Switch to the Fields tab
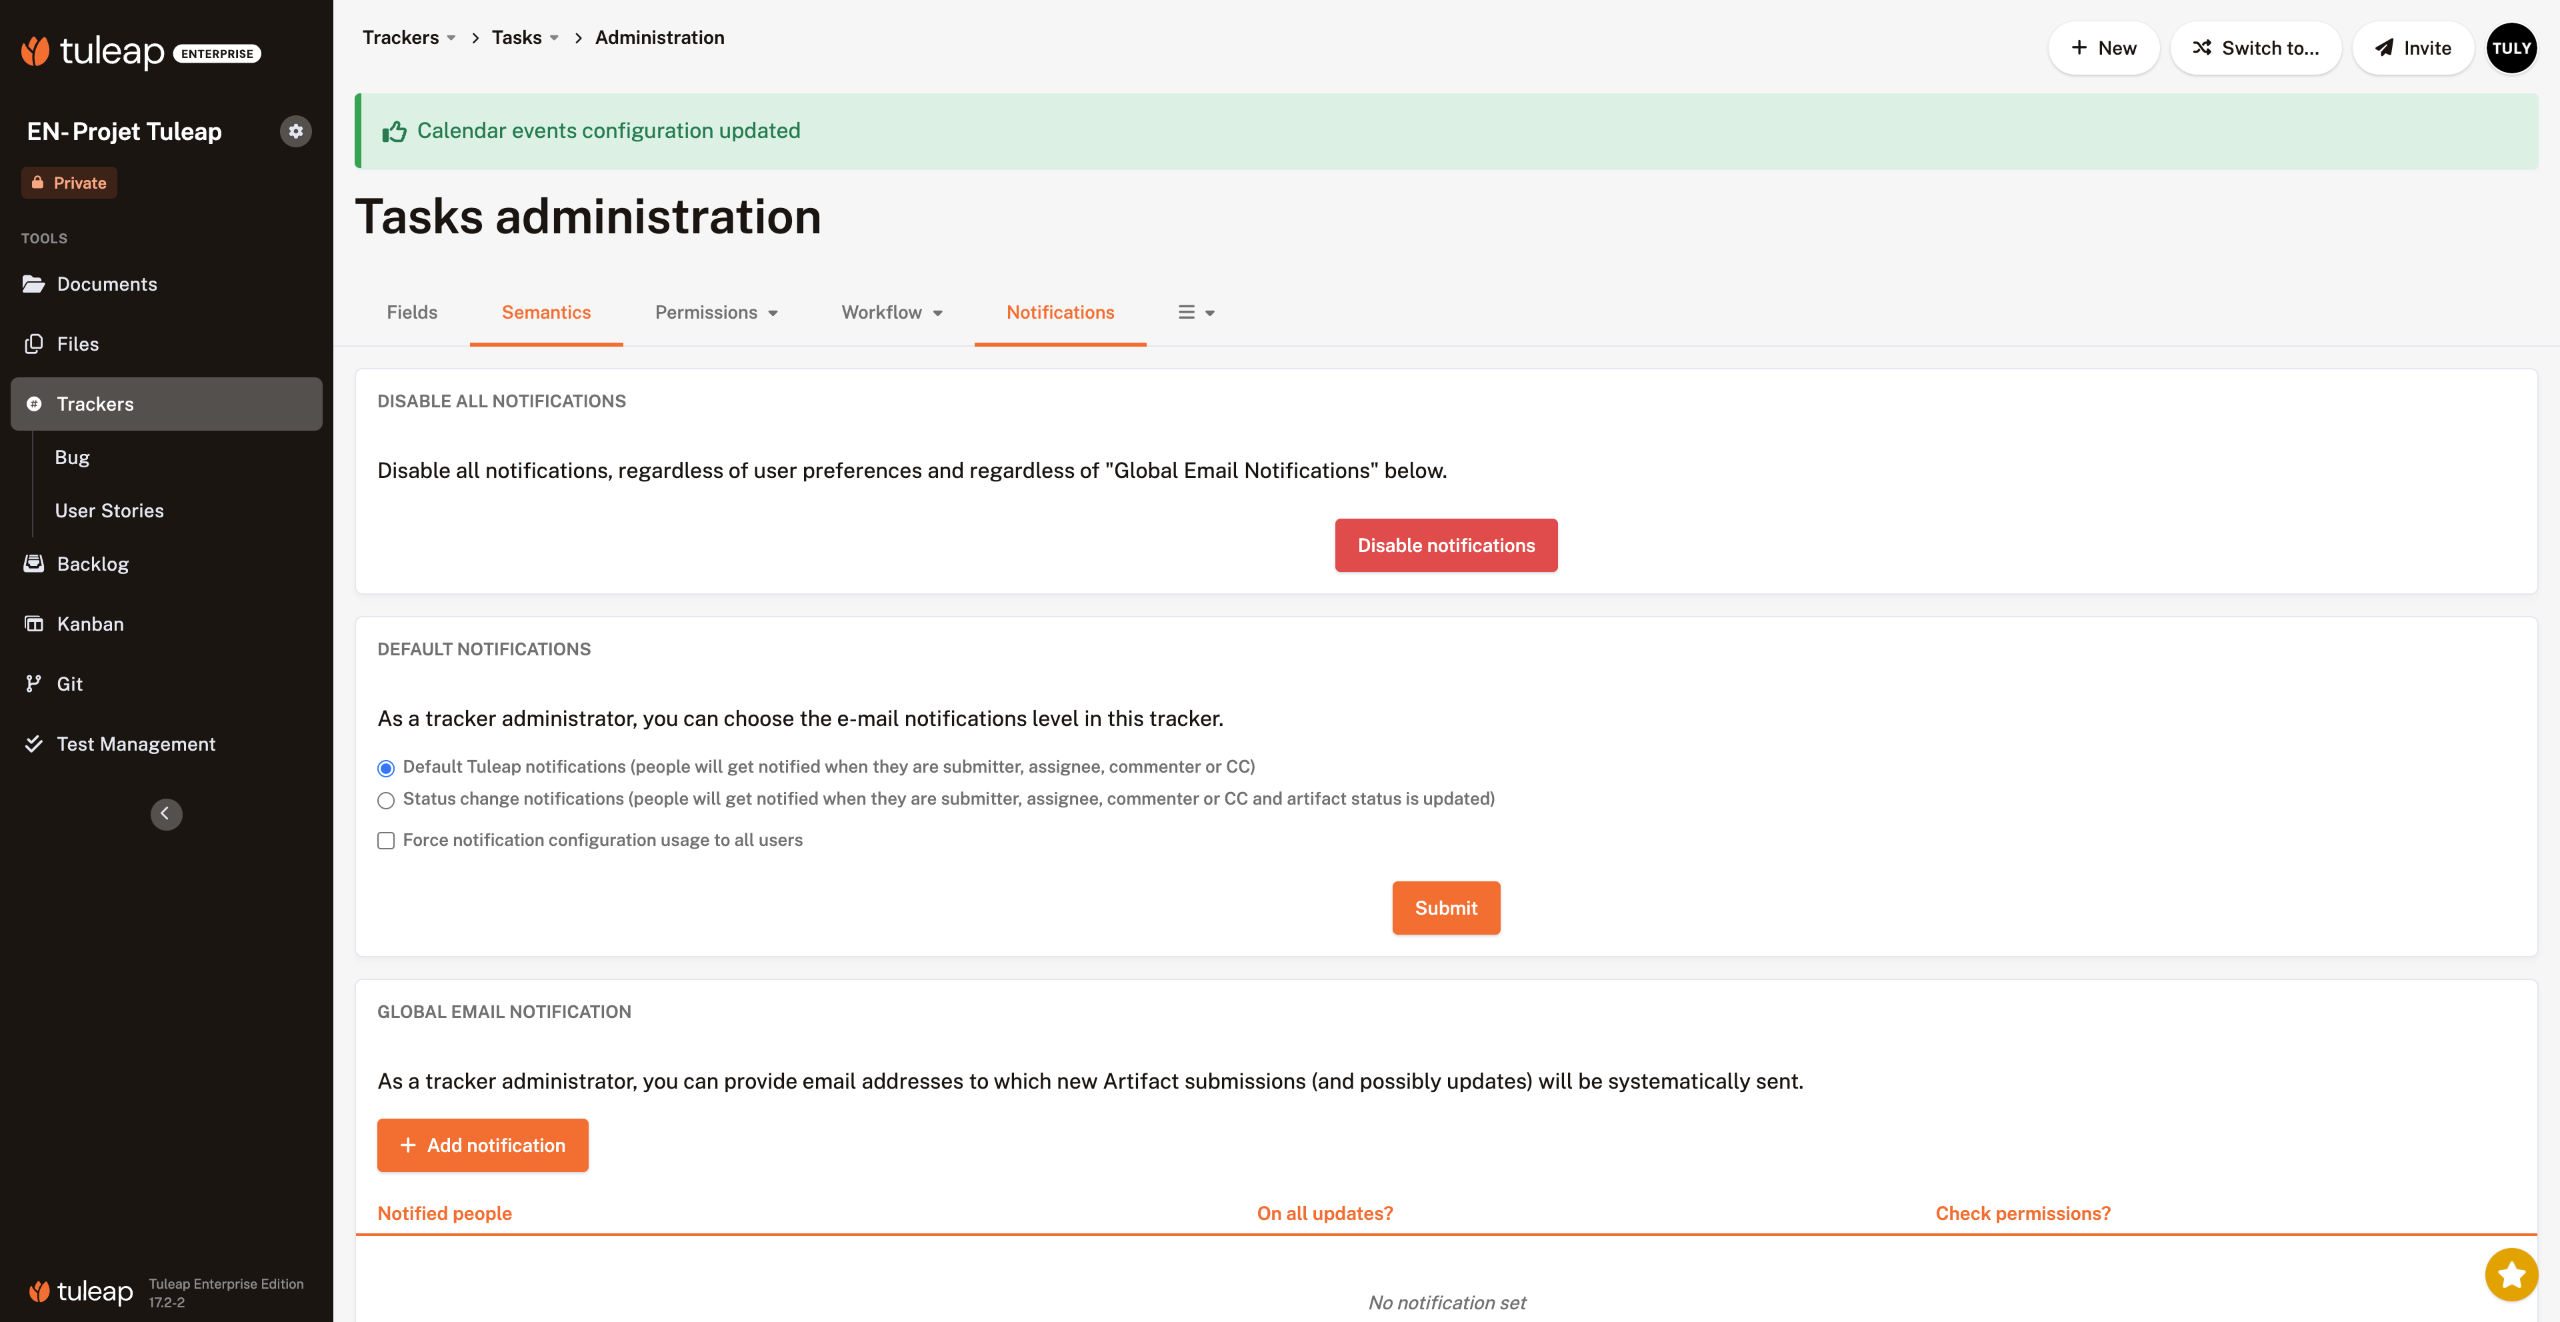Viewport: 2560px width, 1322px height. 412,313
